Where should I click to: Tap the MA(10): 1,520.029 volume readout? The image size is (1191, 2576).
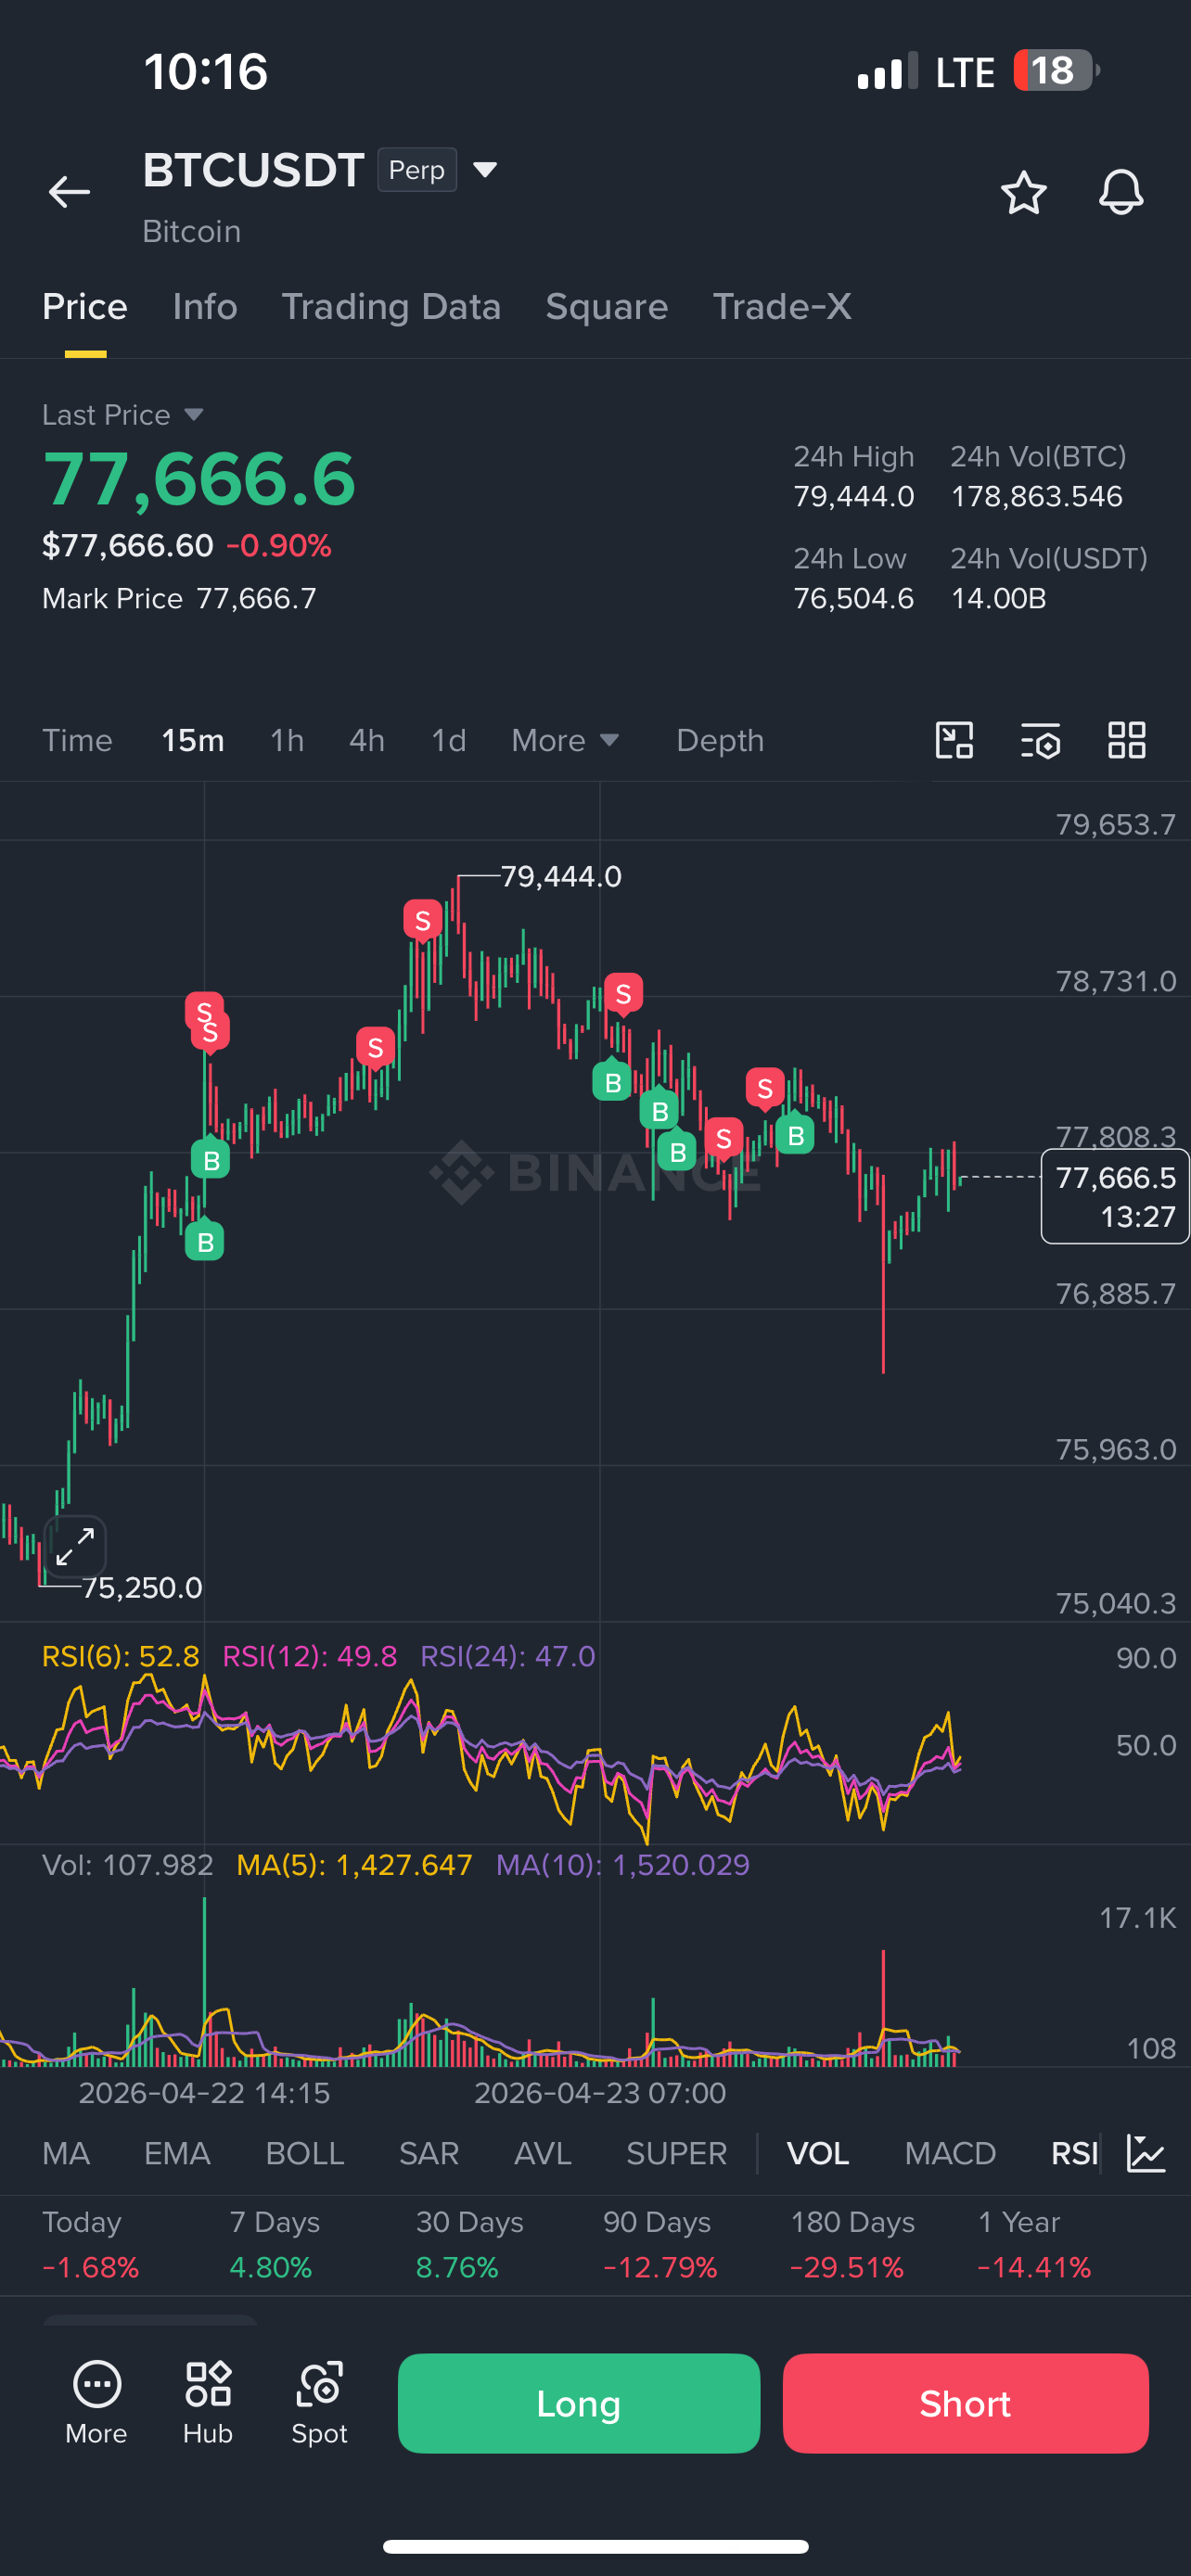pyautogui.click(x=623, y=1865)
